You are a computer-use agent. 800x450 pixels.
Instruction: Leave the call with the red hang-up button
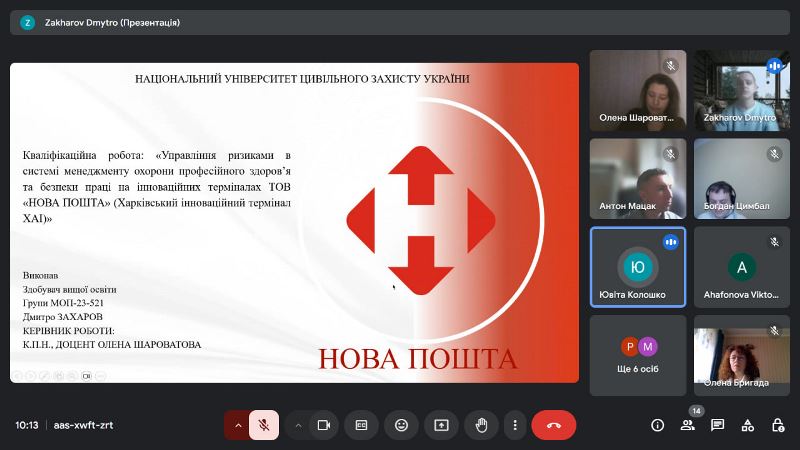pyautogui.click(x=554, y=425)
